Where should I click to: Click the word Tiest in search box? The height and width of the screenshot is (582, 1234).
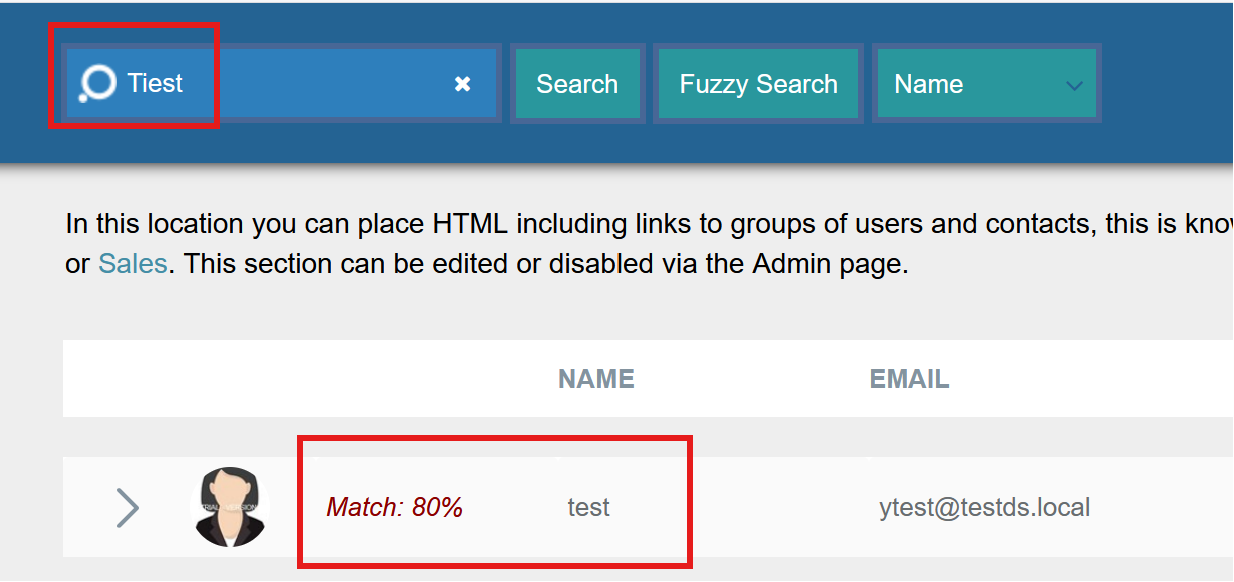pyautogui.click(x=155, y=83)
